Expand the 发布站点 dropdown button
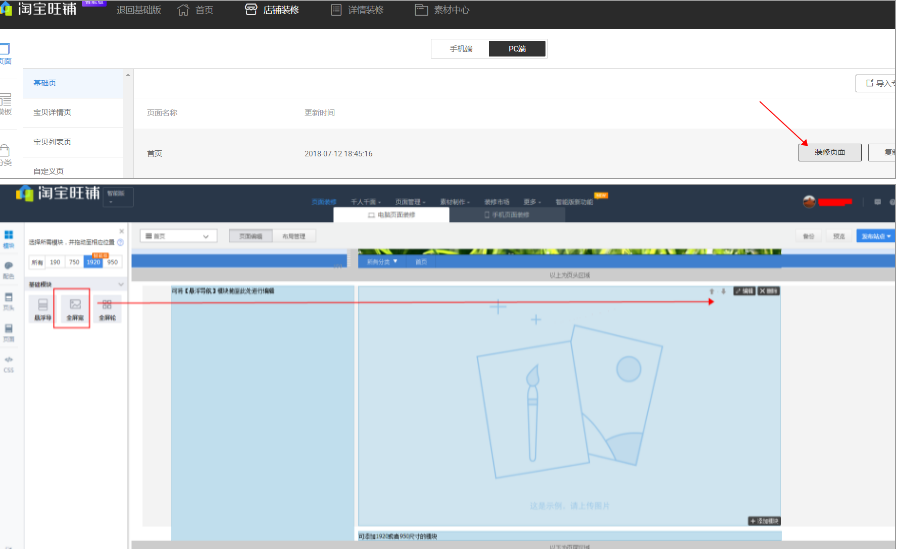Viewport: 900px width, 549px height. [874, 236]
